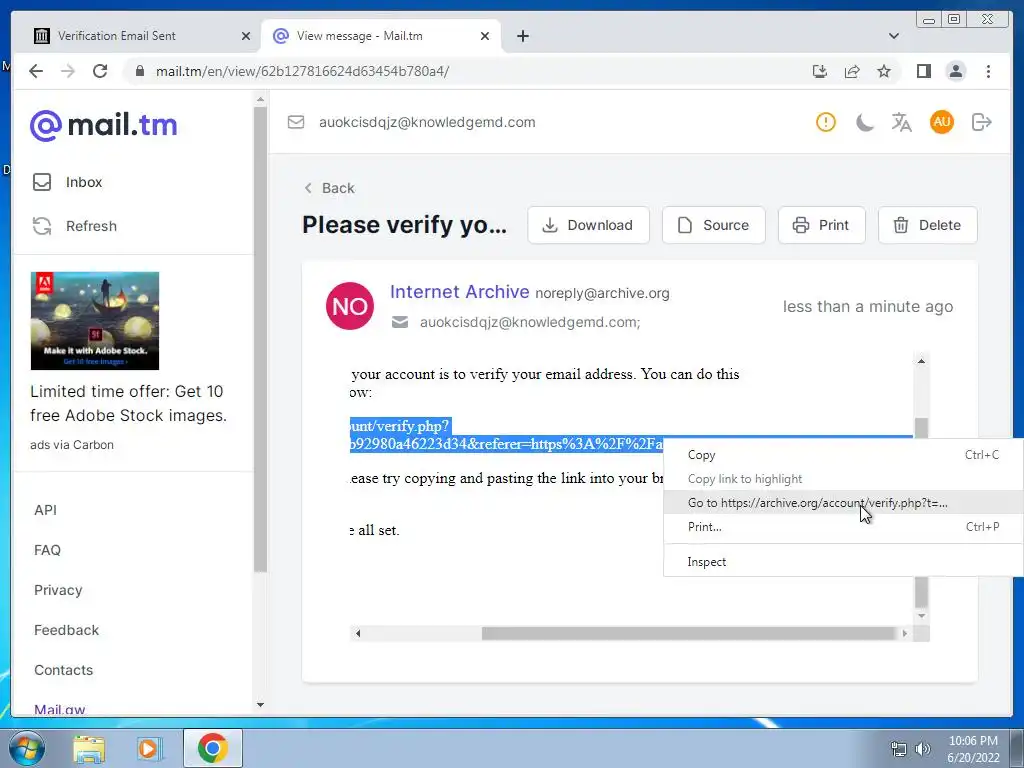
Task: Click the AU account avatar
Action: (x=942, y=121)
